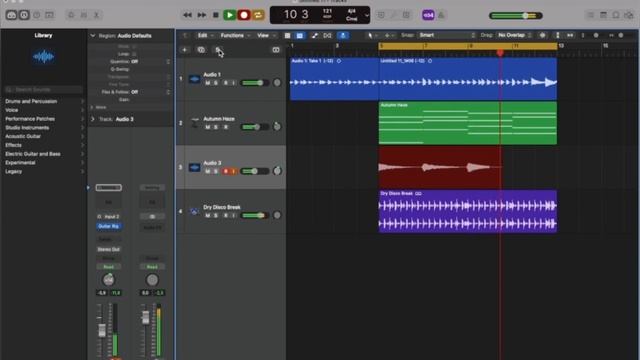Open the Loop Browser button at top right
This screenshot has height=360, width=640.
[x=616, y=15]
